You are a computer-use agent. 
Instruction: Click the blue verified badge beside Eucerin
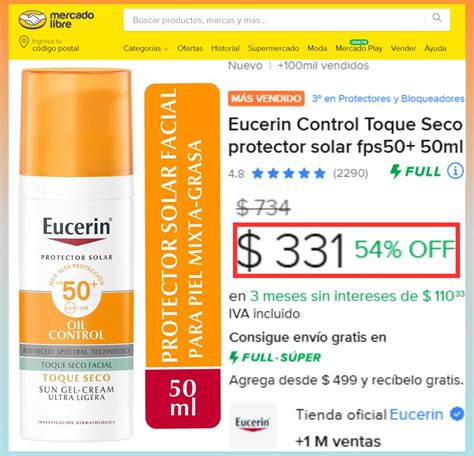457,414
